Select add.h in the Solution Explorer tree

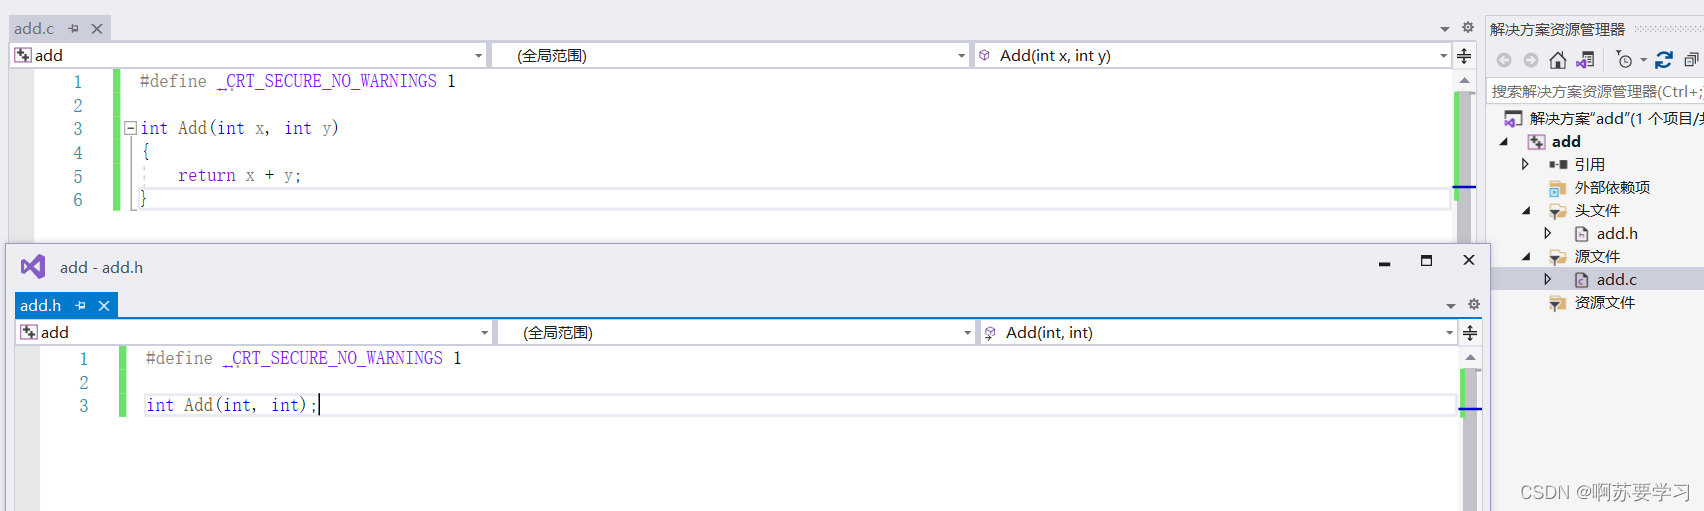click(x=1616, y=234)
